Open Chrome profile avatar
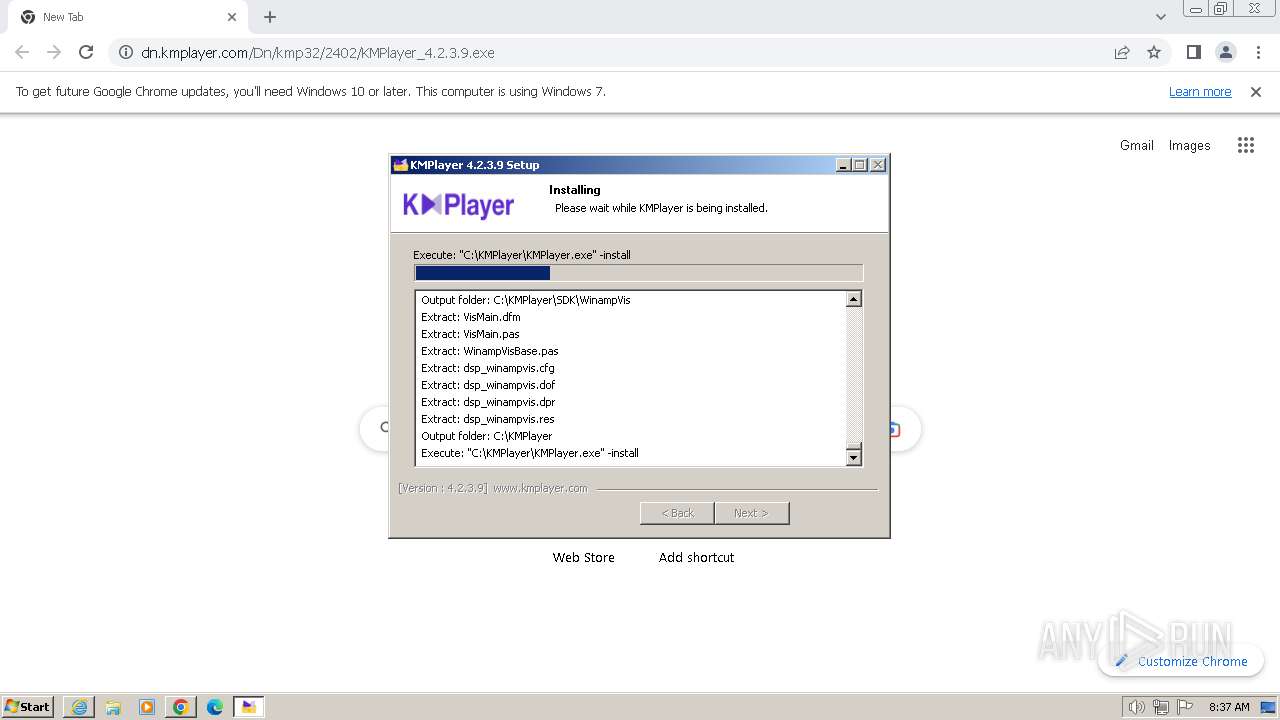Screen dimensions: 1280x720 point(1226,52)
